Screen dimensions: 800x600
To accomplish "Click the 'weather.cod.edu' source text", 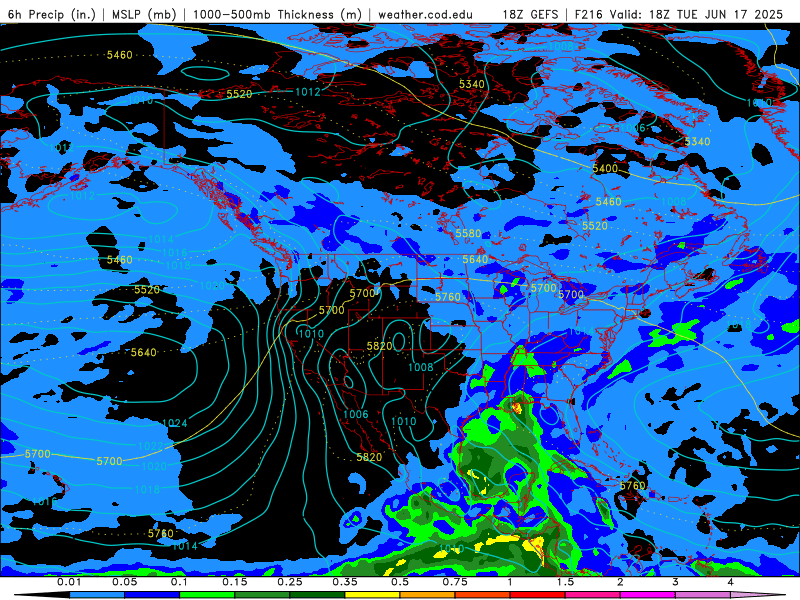I will 425,14.
